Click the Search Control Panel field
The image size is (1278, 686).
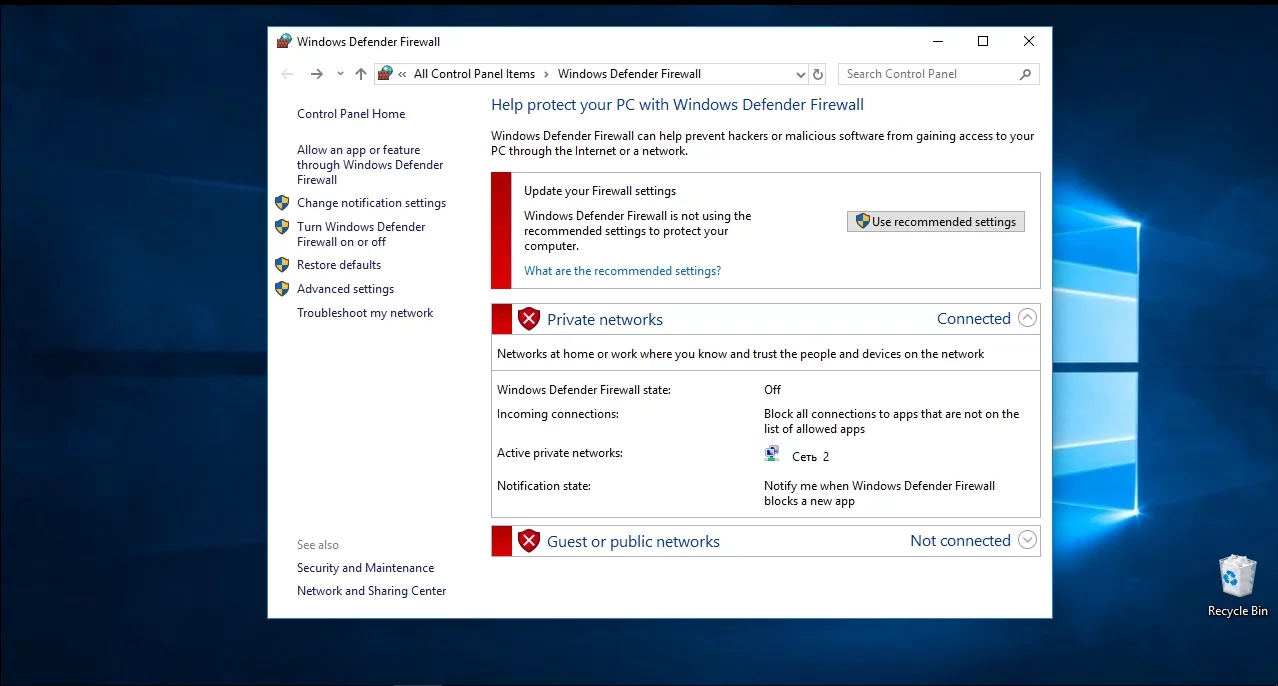(928, 74)
